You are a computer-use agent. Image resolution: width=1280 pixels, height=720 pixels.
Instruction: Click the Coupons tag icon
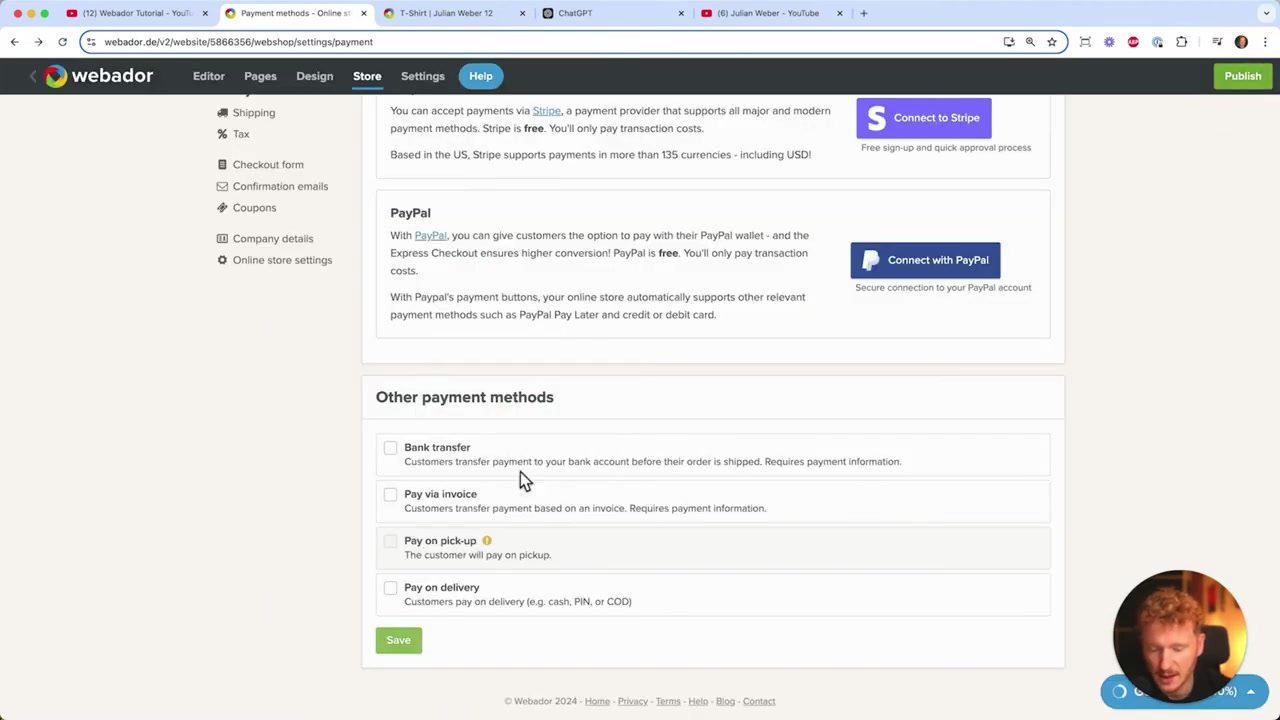222,208
